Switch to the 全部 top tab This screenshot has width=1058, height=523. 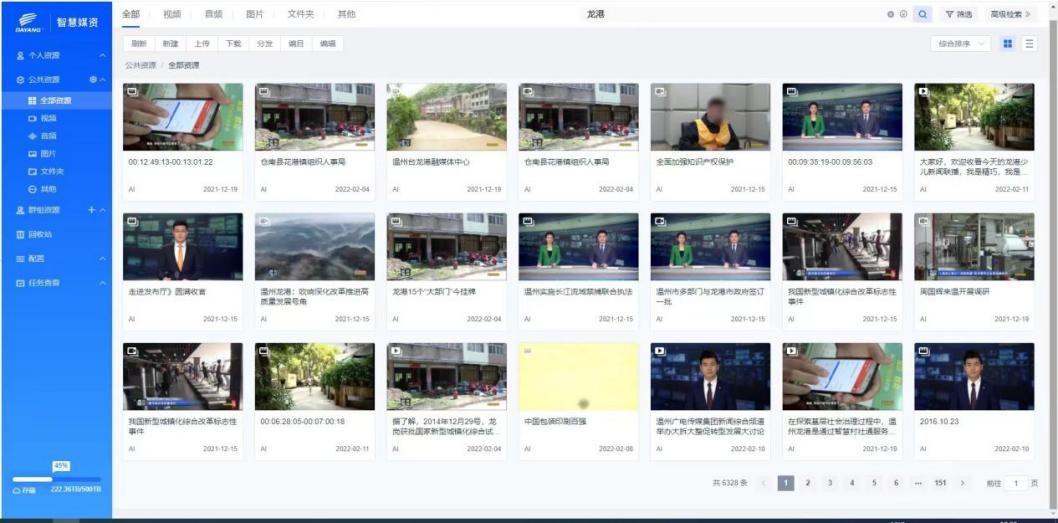(131, 14)
